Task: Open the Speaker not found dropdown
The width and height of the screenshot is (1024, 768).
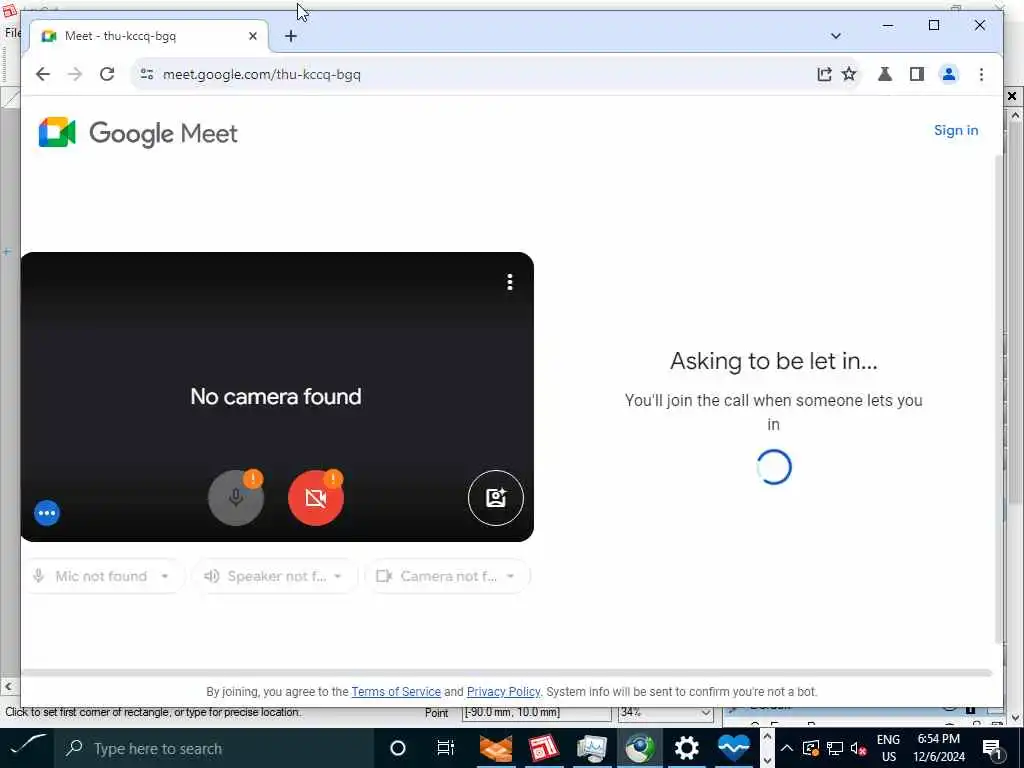Action: (274, 576)
